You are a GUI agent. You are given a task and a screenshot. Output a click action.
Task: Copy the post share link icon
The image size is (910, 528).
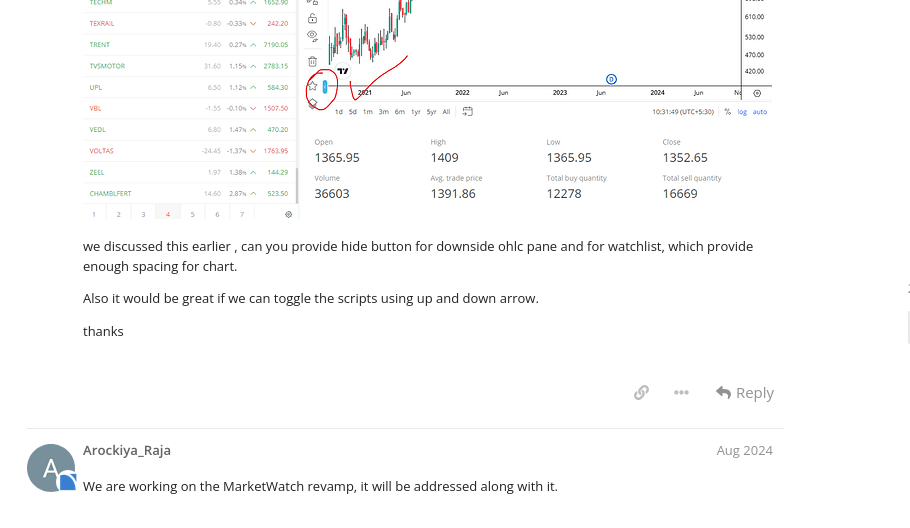641,393
